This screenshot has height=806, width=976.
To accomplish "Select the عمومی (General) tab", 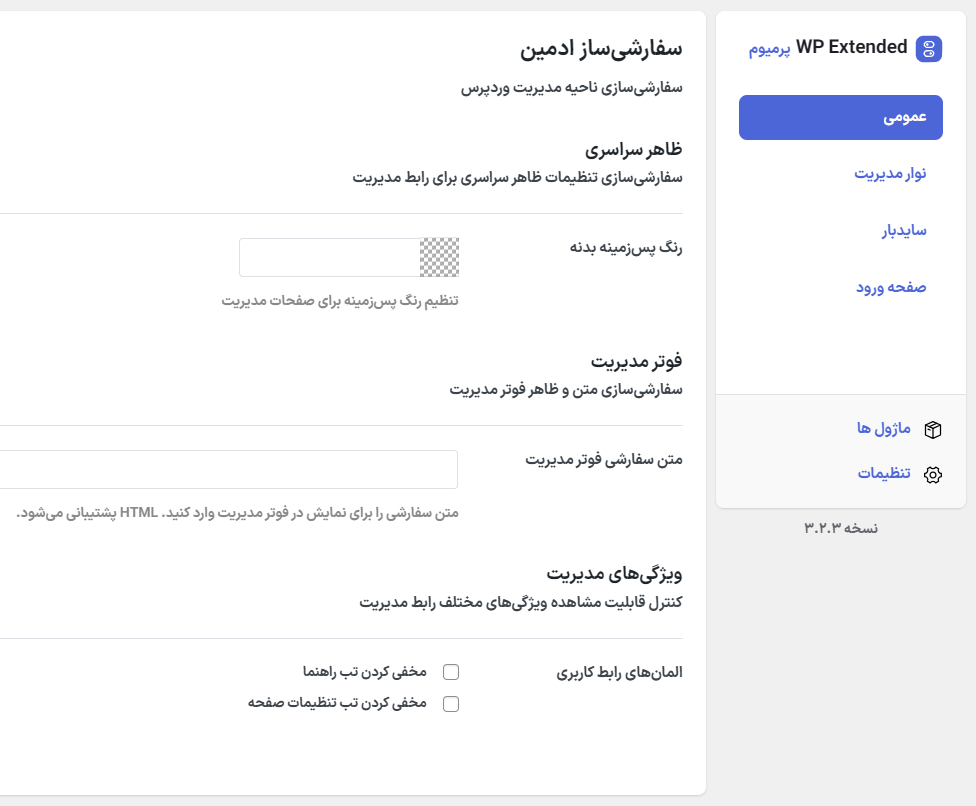I will point(840,117).
